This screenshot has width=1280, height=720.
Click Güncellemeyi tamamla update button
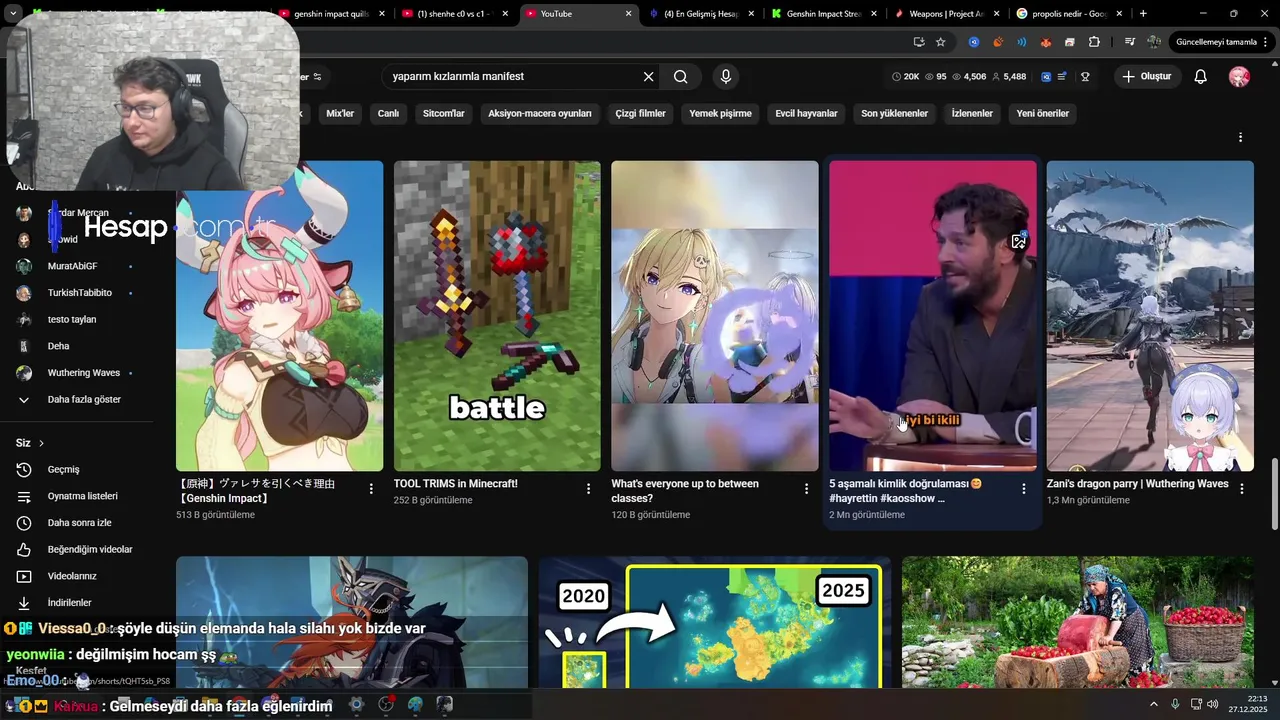tap(1216, 42)
